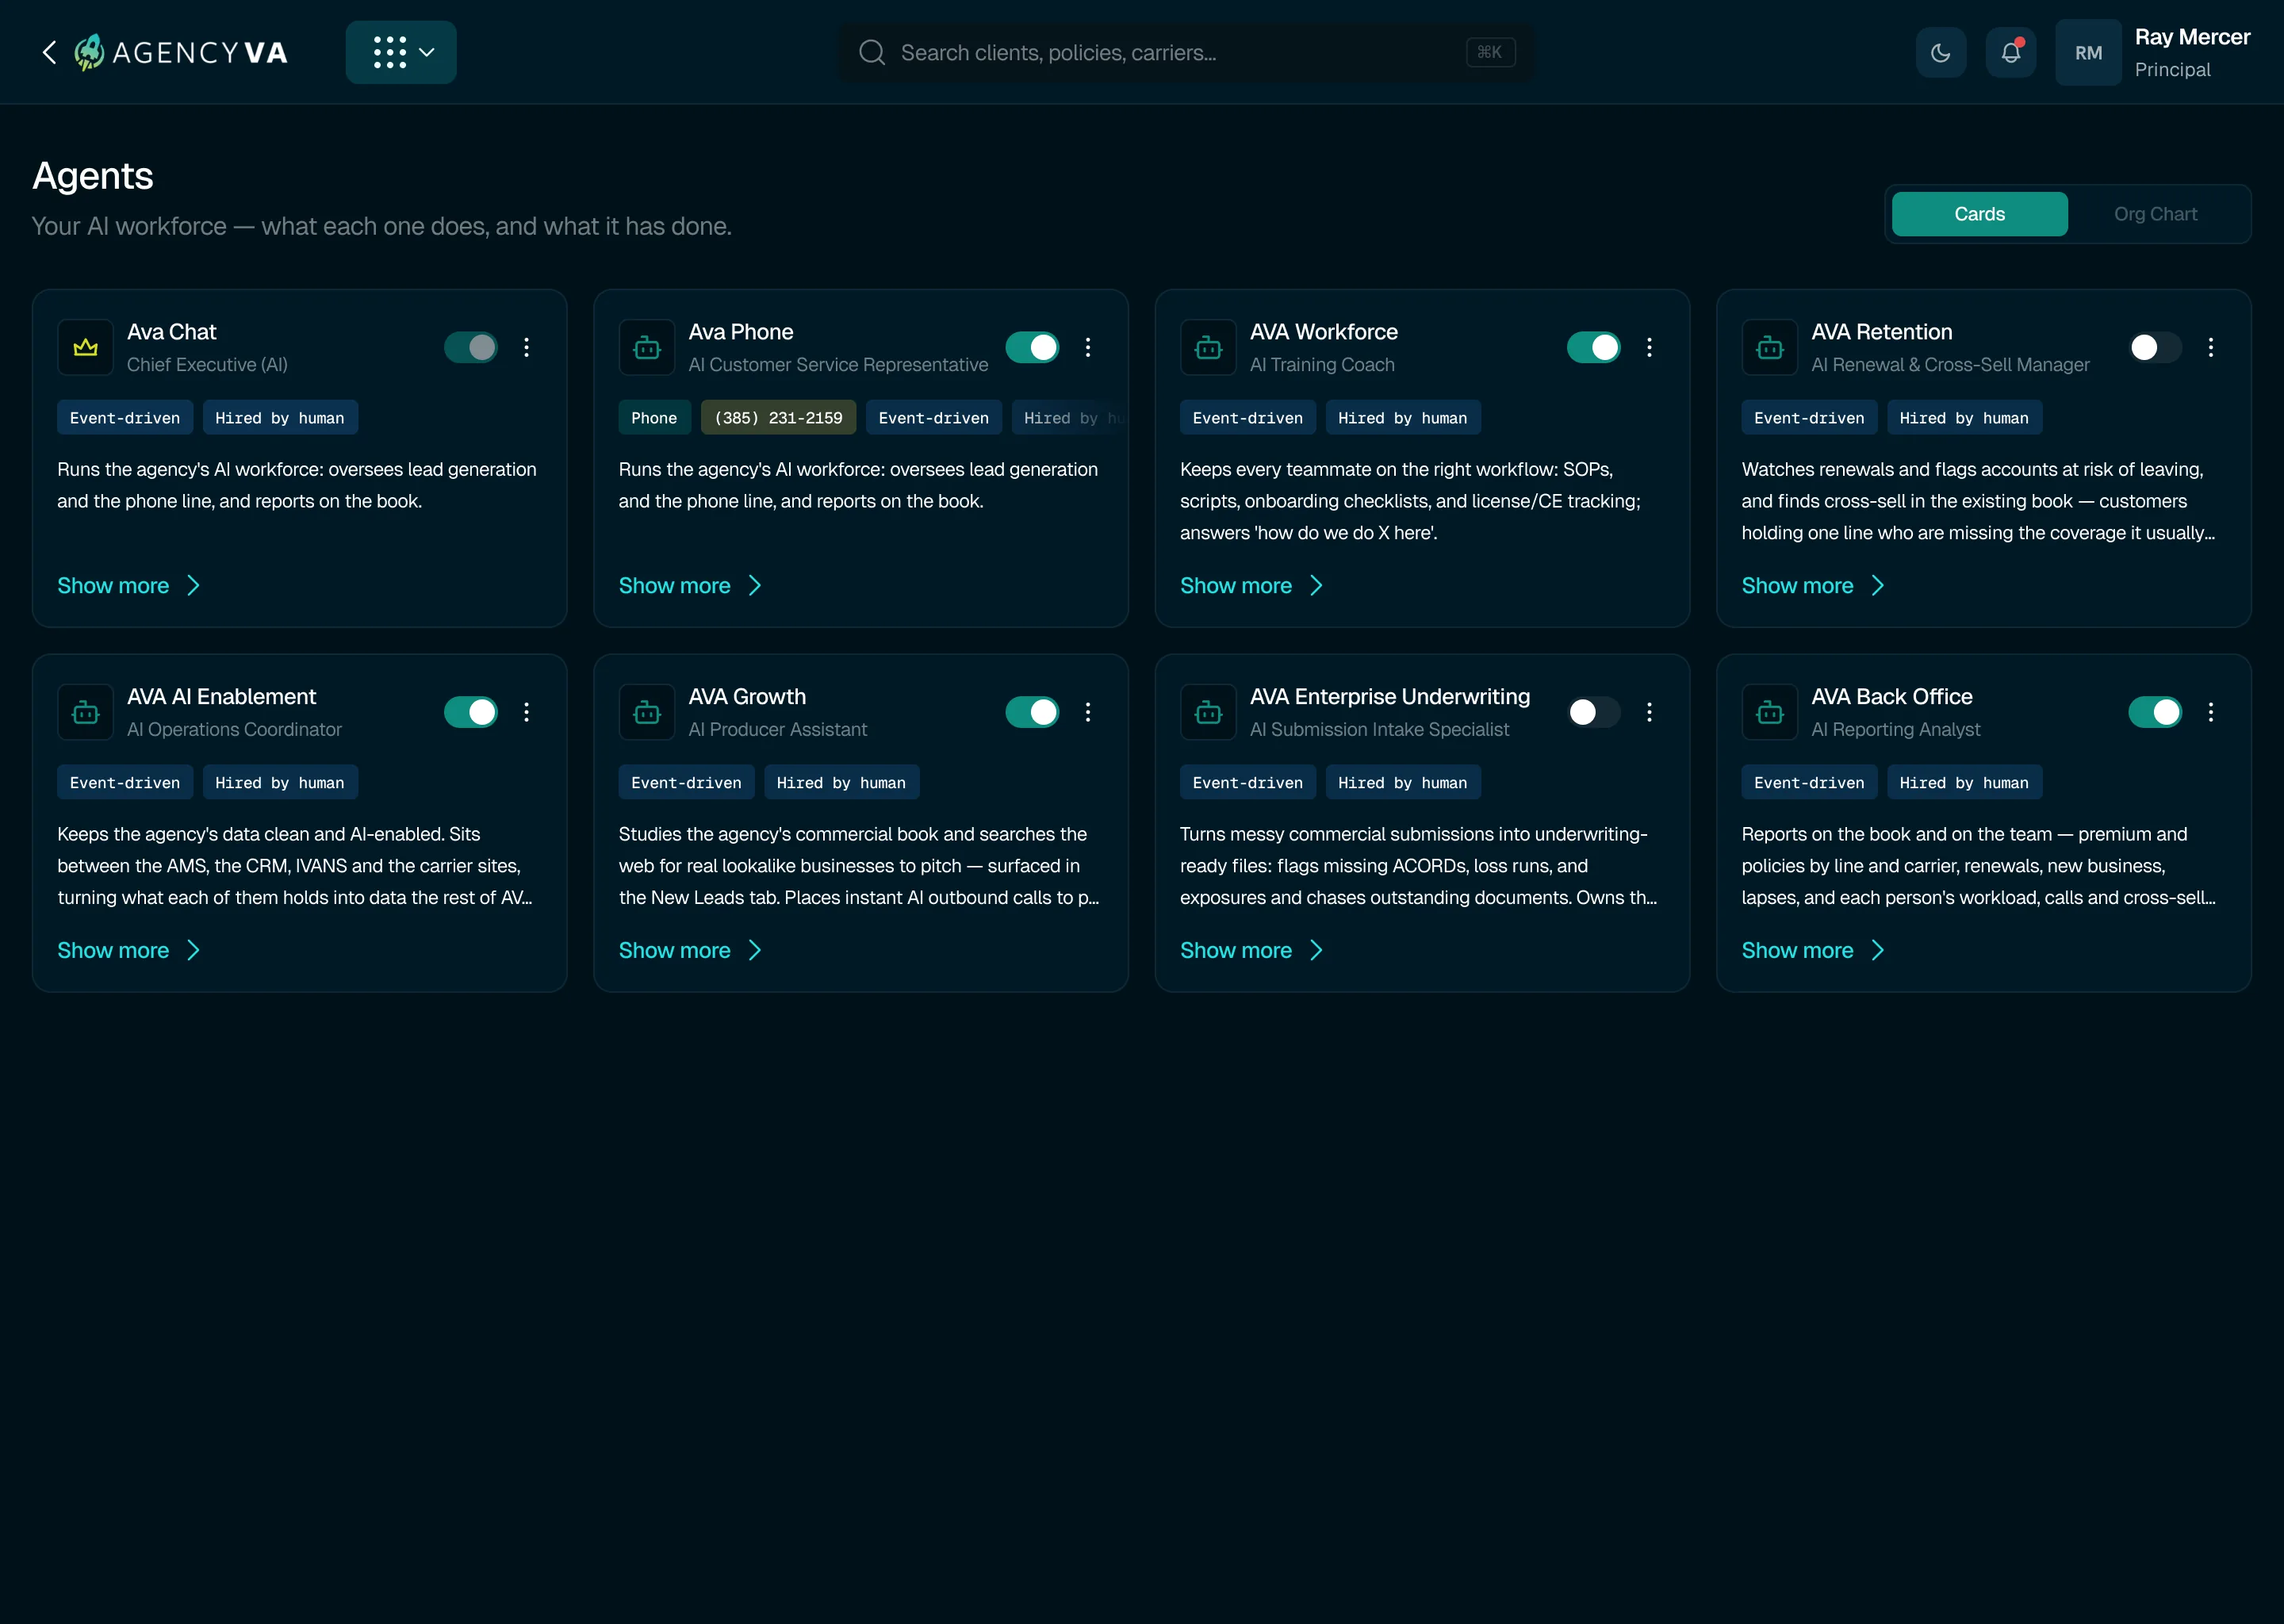
Task: Click the robot icon on AVA Back Office card
Action: tap(1770, 712)
